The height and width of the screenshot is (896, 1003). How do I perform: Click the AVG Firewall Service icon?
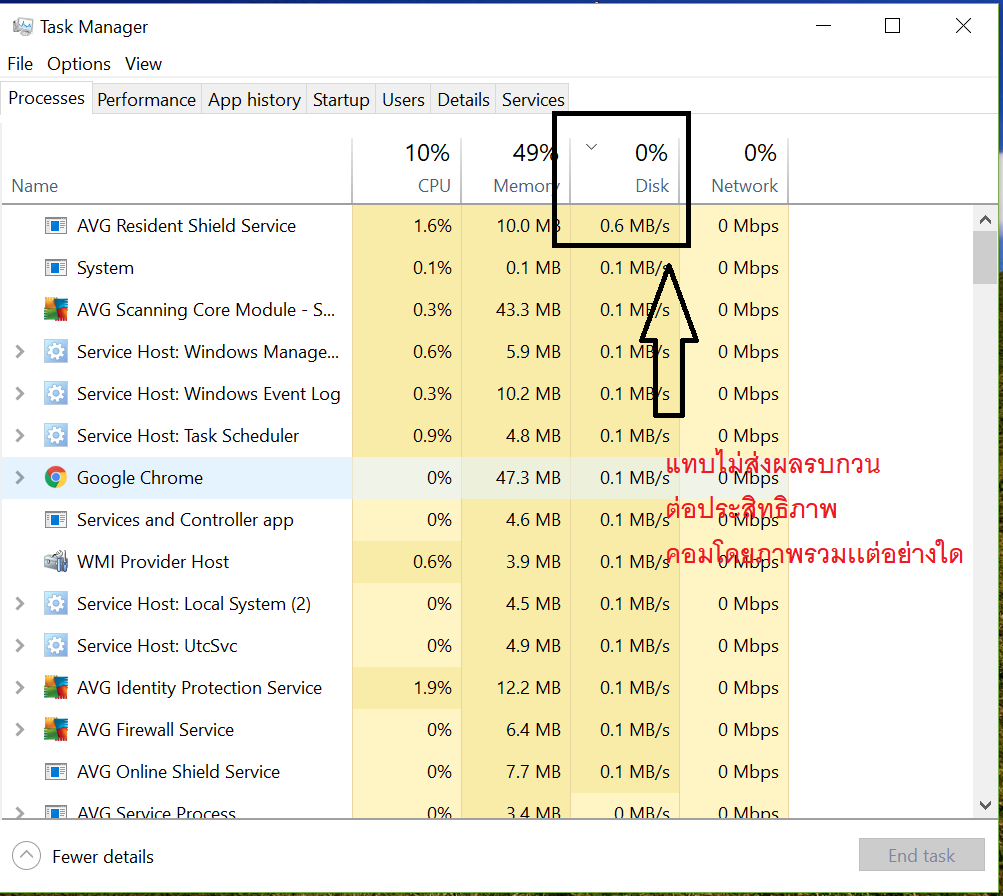pyautogui.click(x=56, y=730)
